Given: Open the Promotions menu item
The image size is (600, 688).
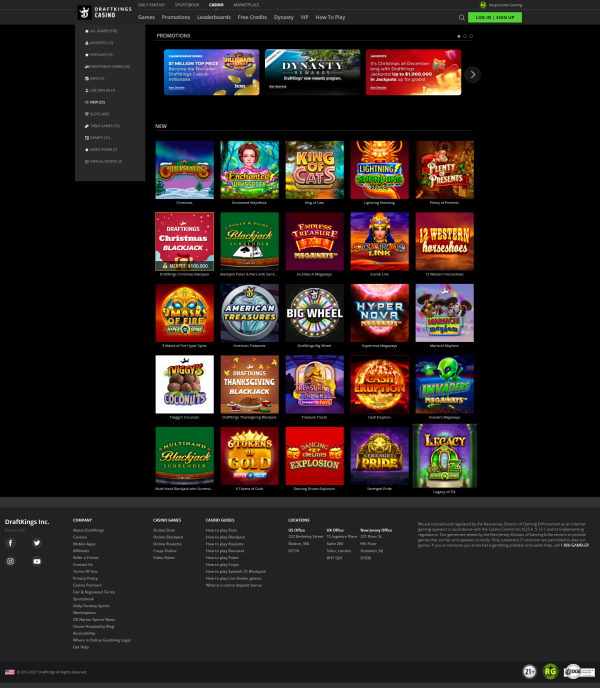Looking at the screenshot, I should pyautogui.click(x=176, y=18).
